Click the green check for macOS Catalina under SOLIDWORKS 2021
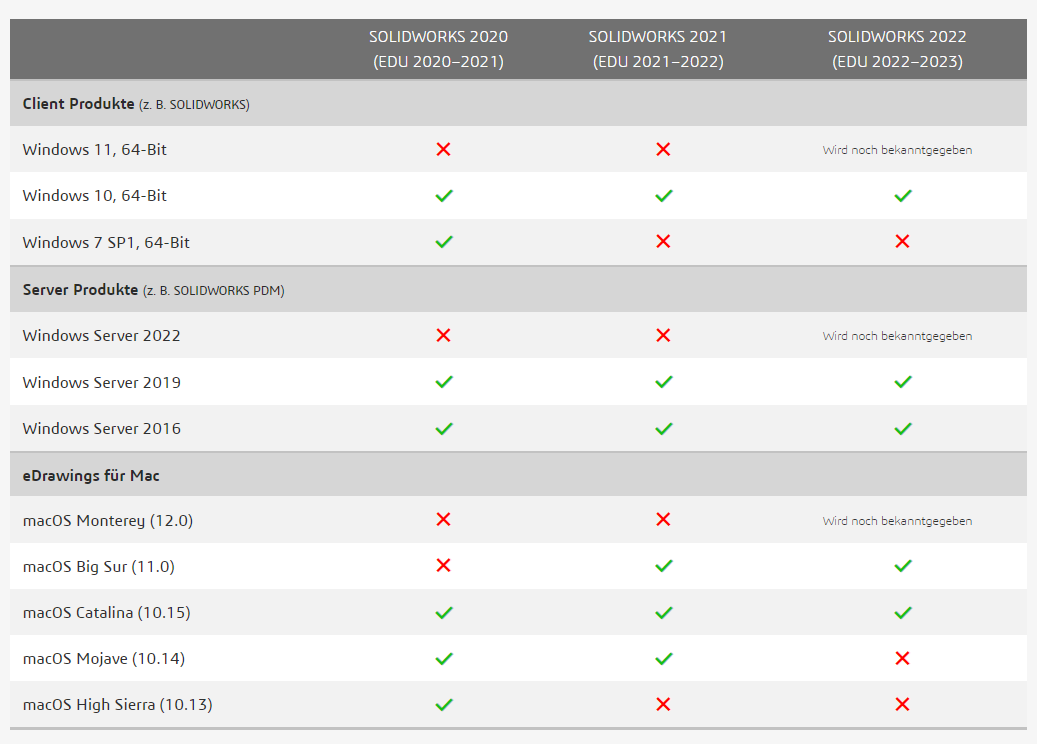The height and width of the screenshot is (744, 1037). tap(663, 613)
